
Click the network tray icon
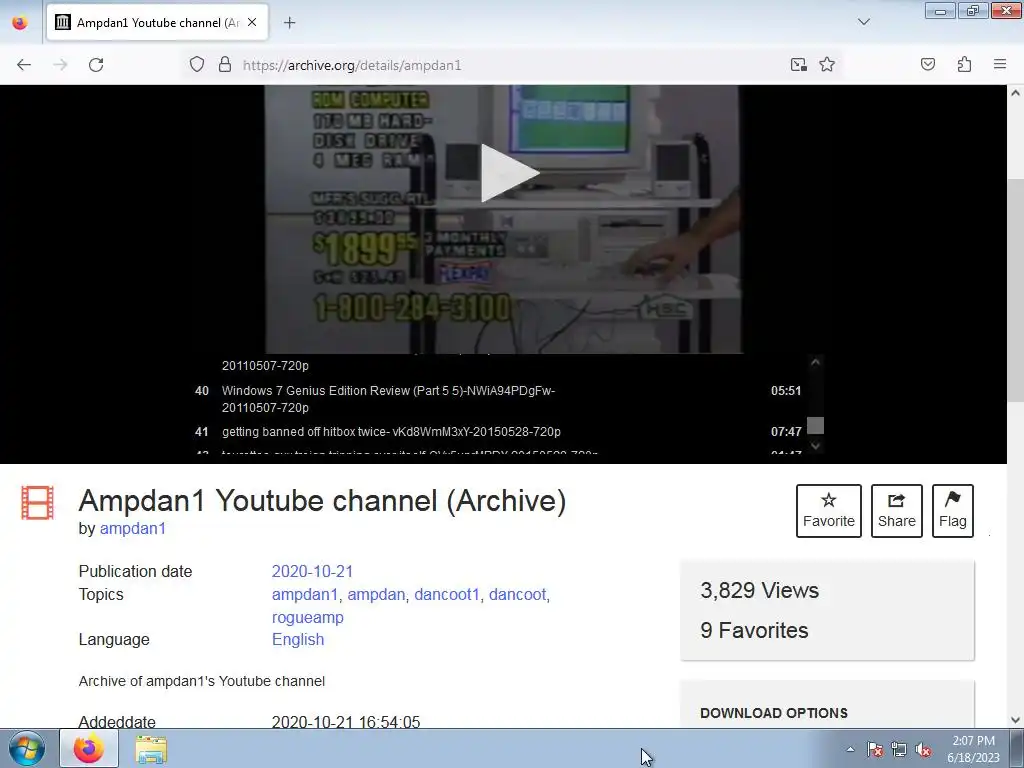coord(899,749)
